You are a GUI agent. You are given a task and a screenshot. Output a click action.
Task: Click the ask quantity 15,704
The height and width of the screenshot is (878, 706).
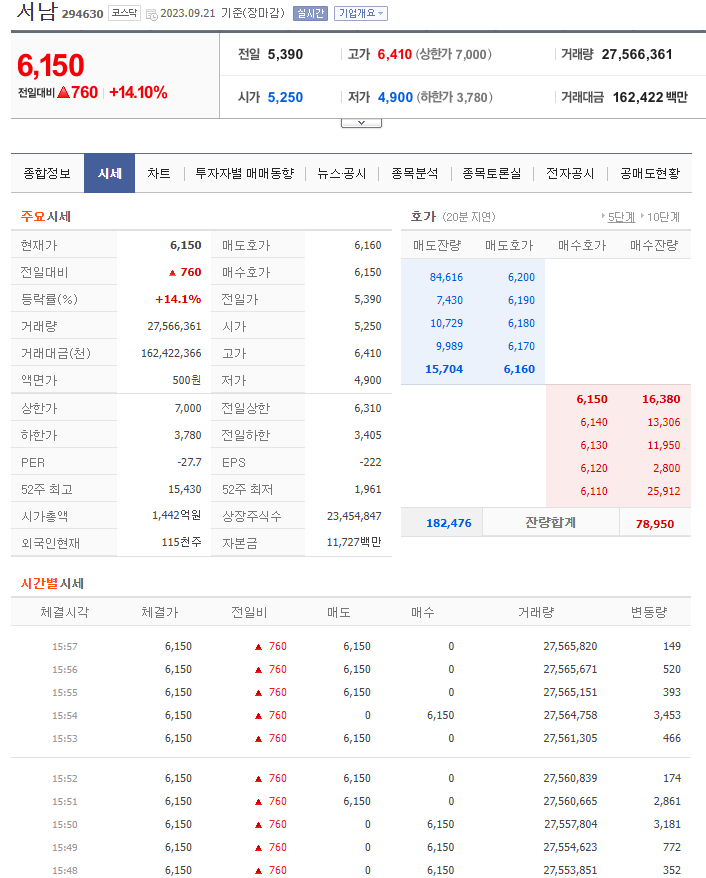click(444, 369)
